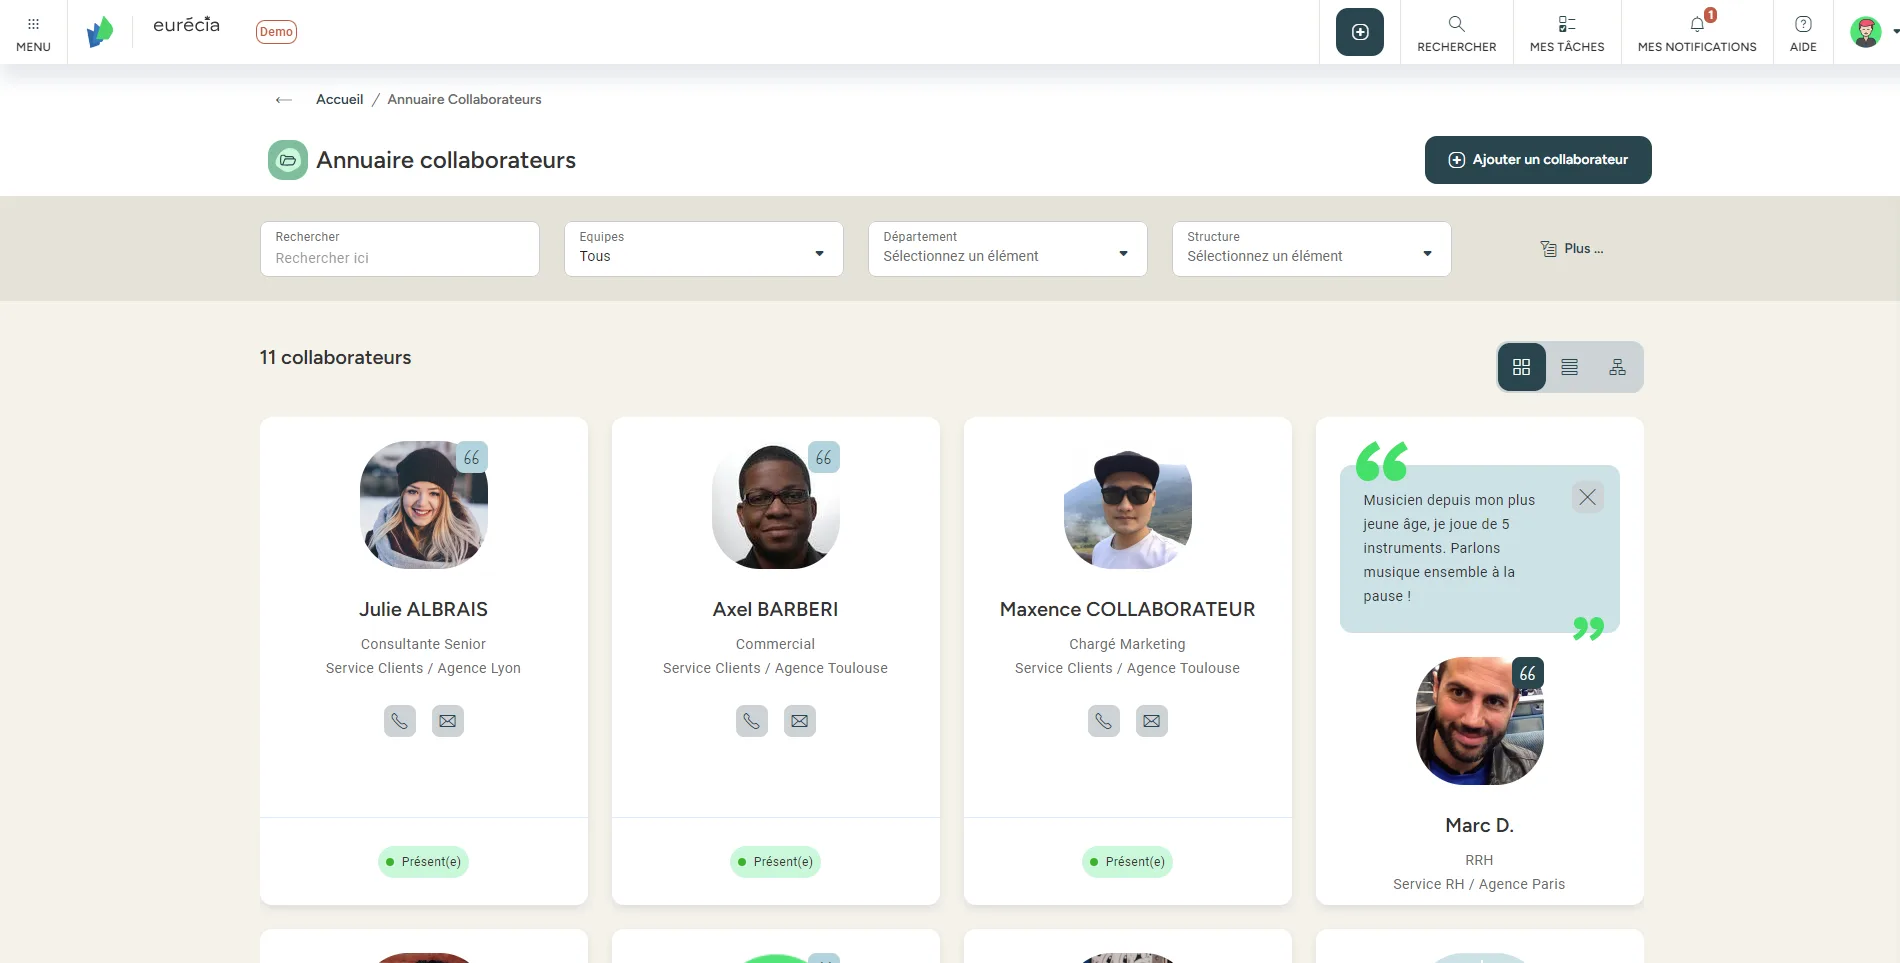This screenshot has height=963, width=1900.
Task: Call Julie ALBRAIS via phone icon
Action: tap(400, 721)
